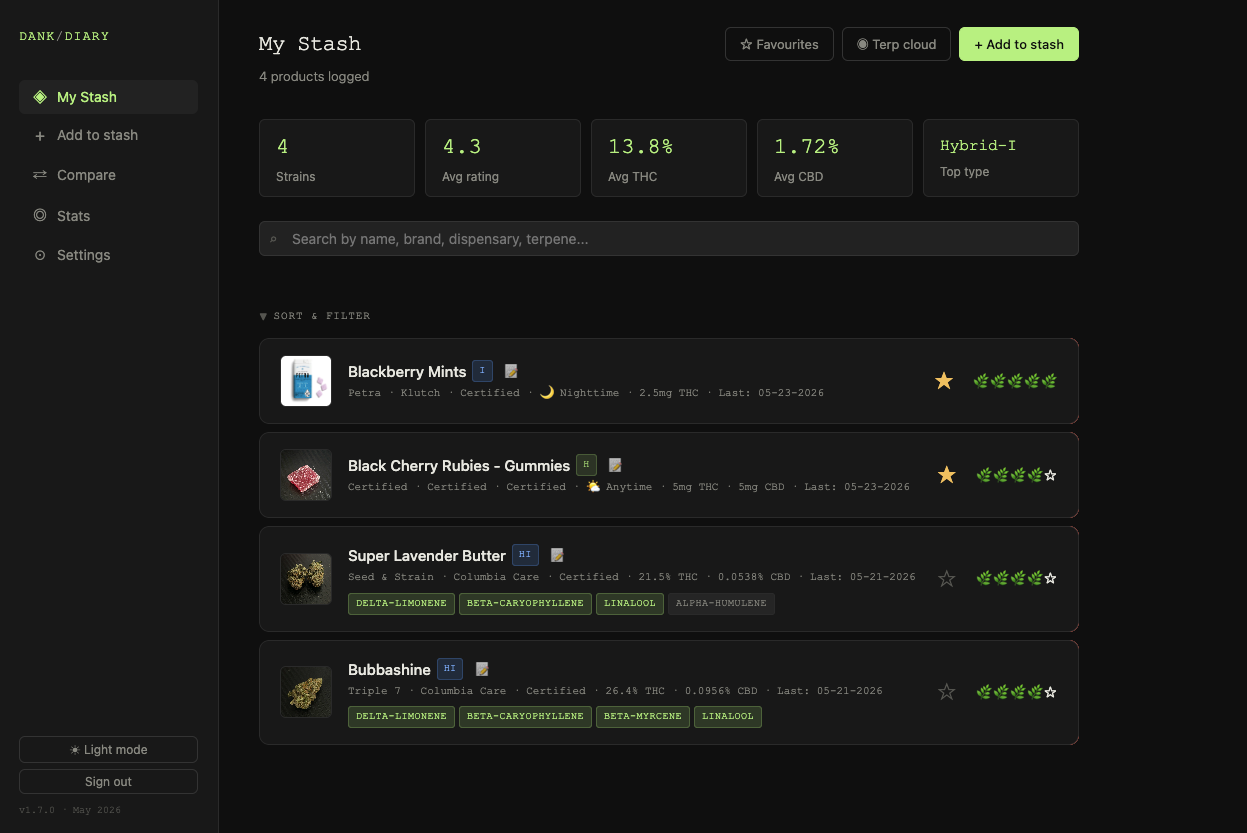Open Black Cherry Rubies gummies thumbnail
The height and width of the screenshot is (833, 1247).
[306, 475]
